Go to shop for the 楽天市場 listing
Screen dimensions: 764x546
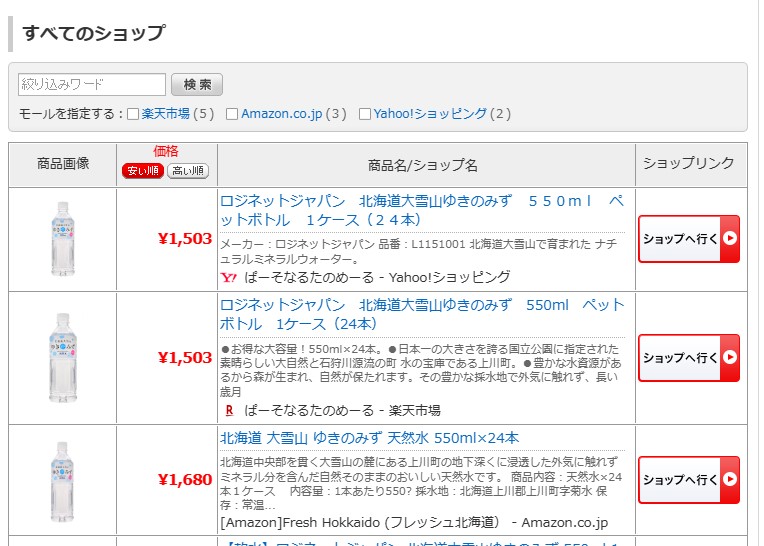(689, 358)
